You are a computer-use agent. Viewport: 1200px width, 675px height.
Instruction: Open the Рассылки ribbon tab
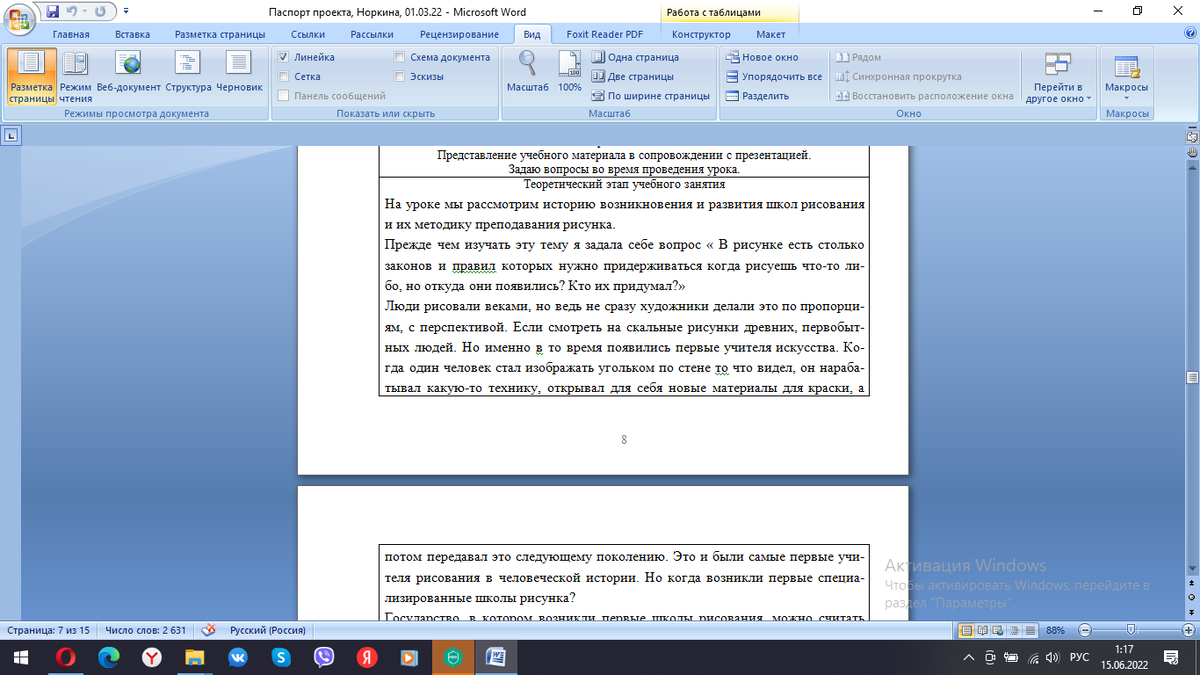[x=372, y=34]
